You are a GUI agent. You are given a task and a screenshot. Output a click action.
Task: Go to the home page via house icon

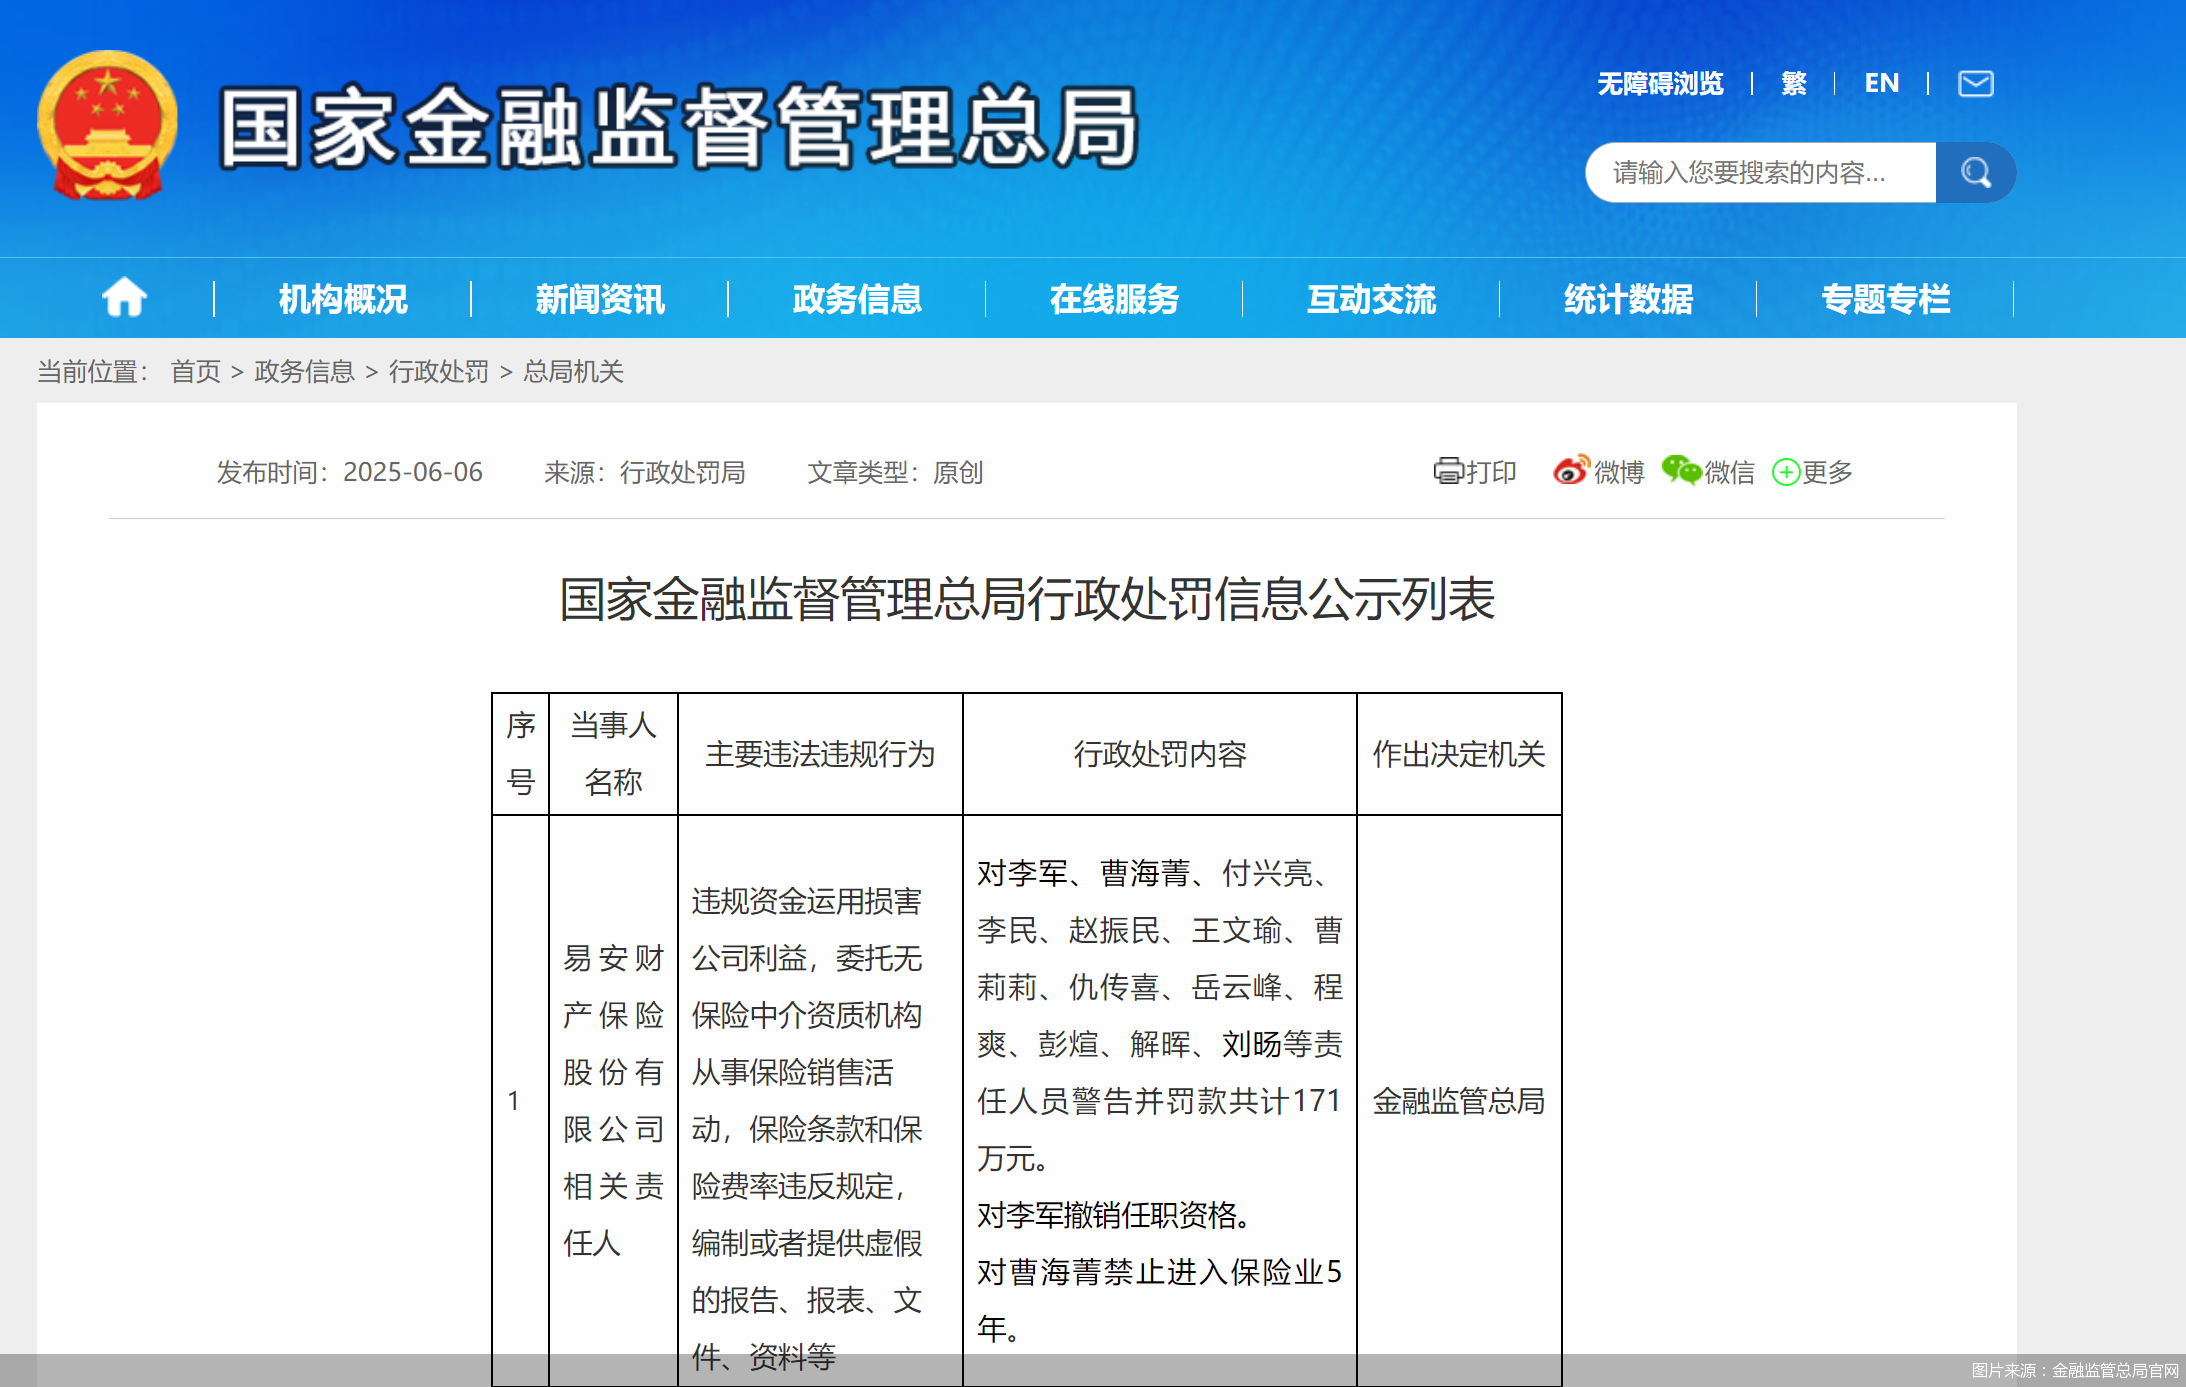(x=124, y=298)
